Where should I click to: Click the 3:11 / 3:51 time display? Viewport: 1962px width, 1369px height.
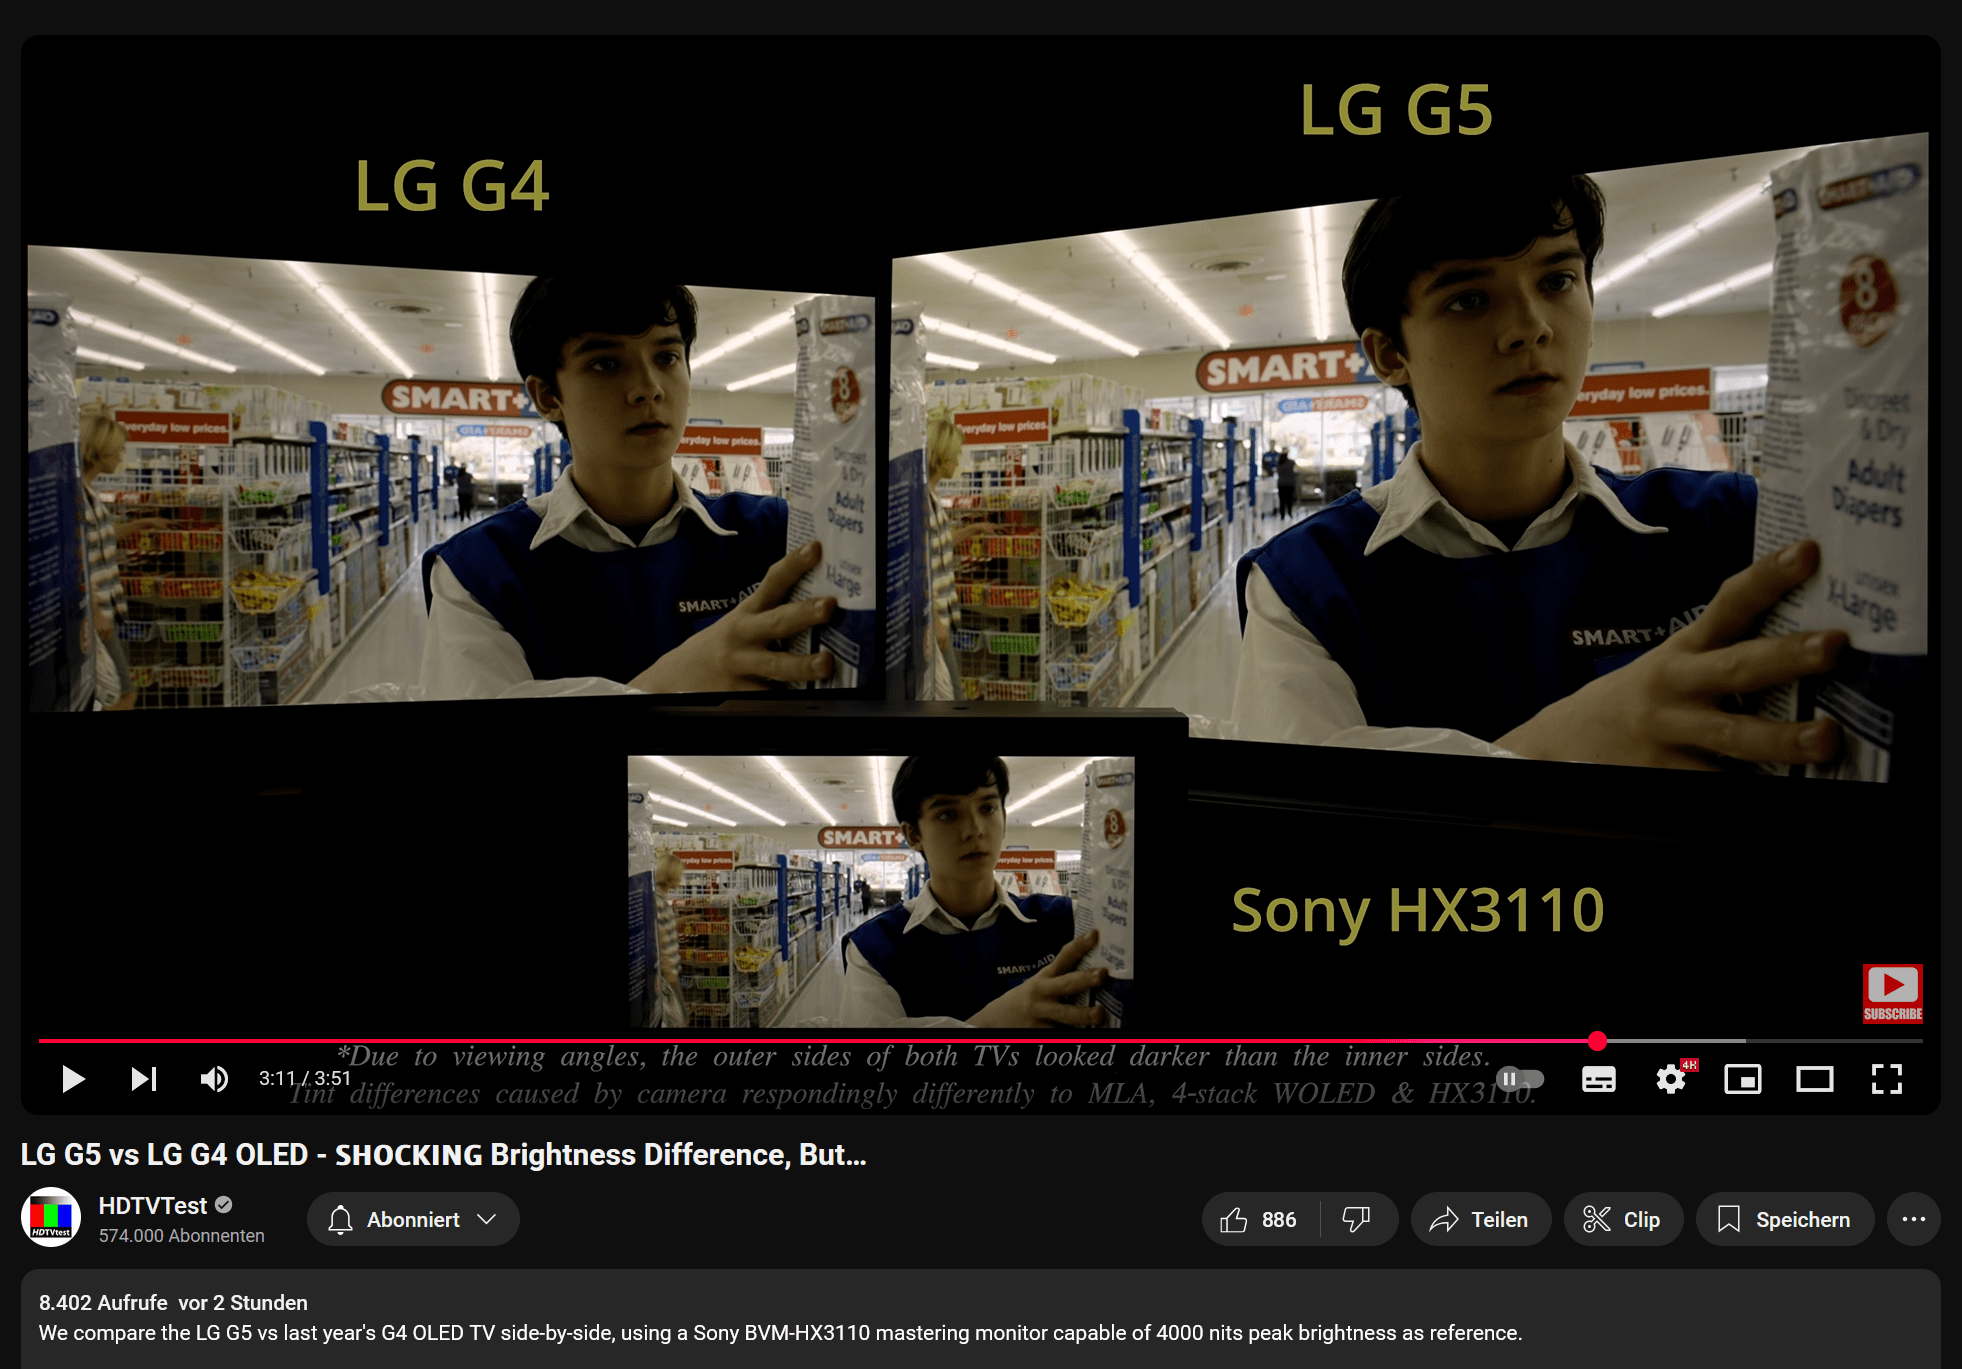305,1079
